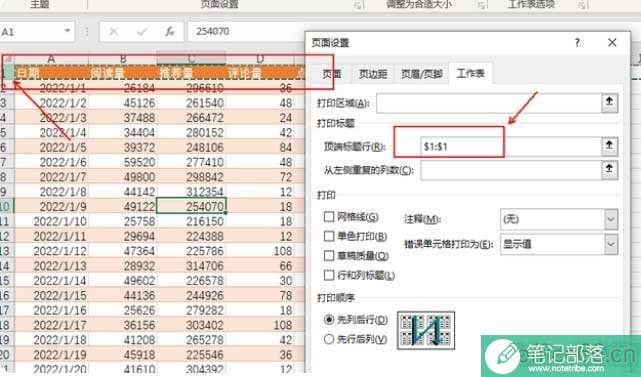Click the top title rows range selector icon

pos(609,146)
